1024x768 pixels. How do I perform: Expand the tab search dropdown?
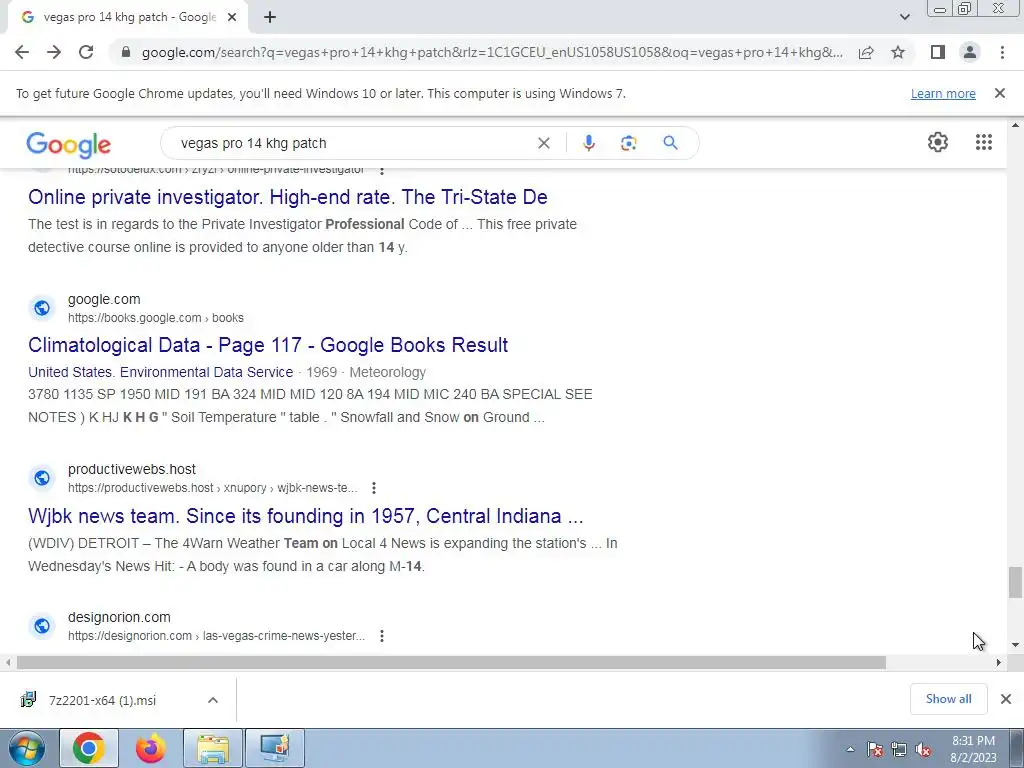pos(904,17)
